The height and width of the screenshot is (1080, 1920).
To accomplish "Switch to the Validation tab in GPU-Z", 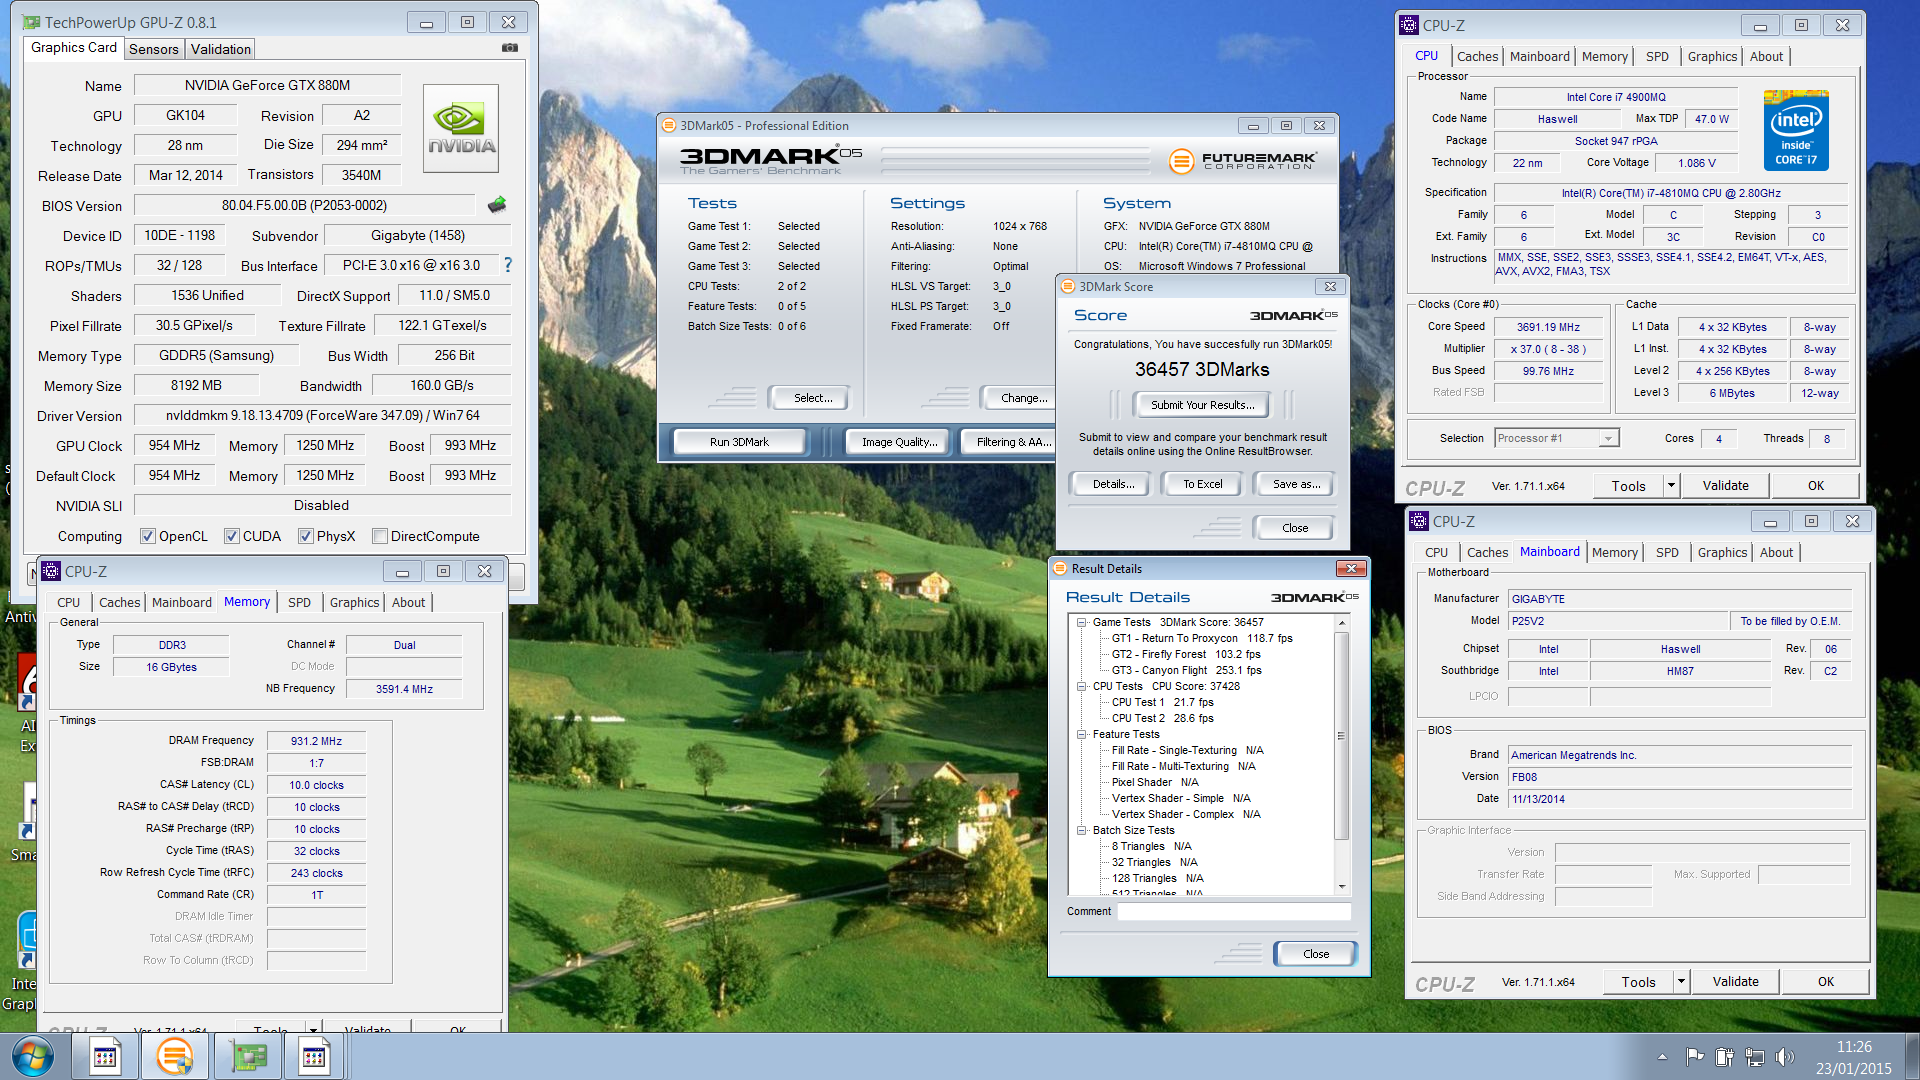I will 221,49.
